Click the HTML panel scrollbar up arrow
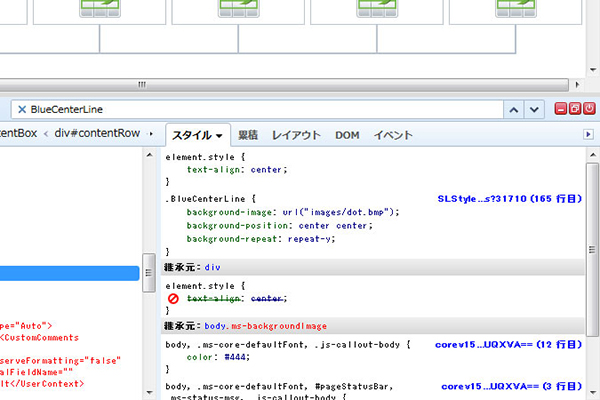 tap(149, 155)
